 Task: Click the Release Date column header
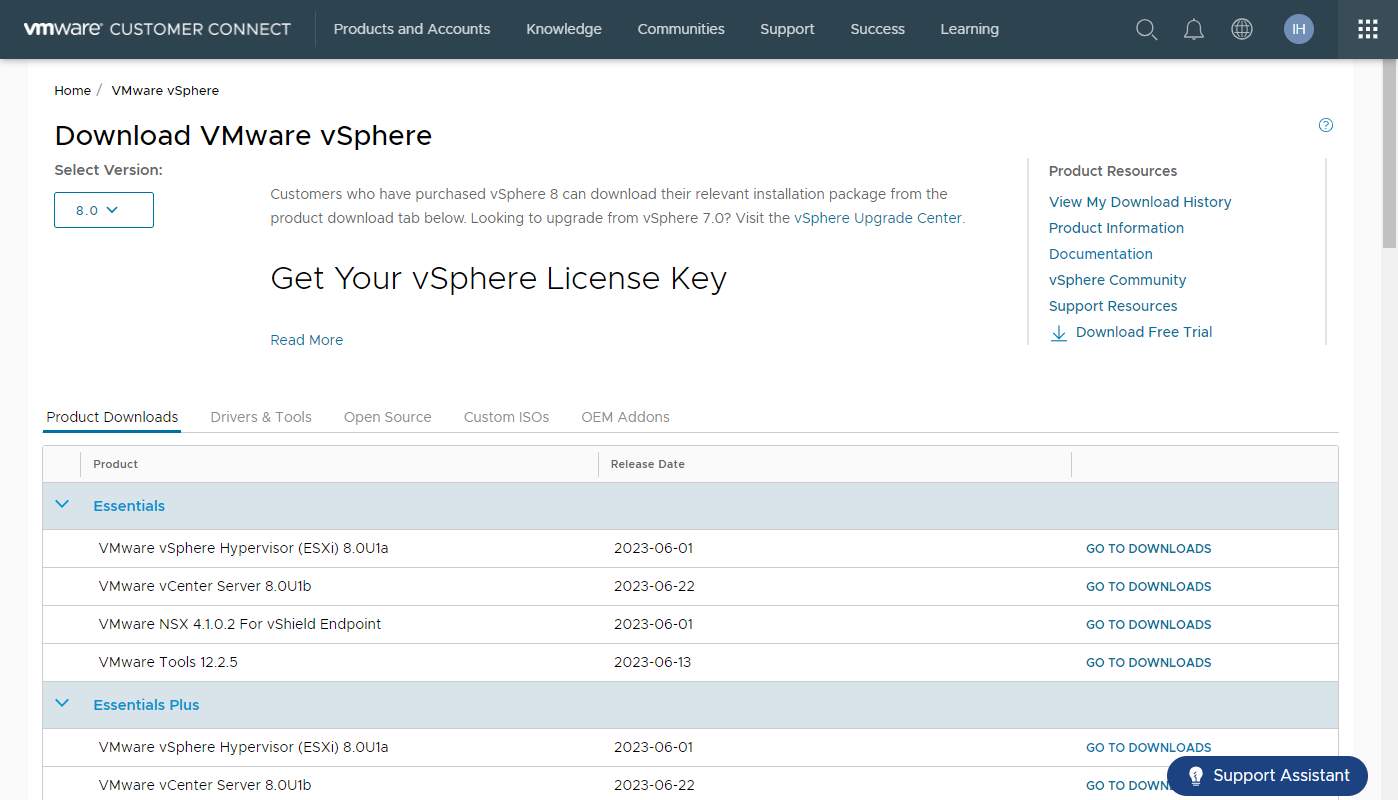click(x=648, y=464)
